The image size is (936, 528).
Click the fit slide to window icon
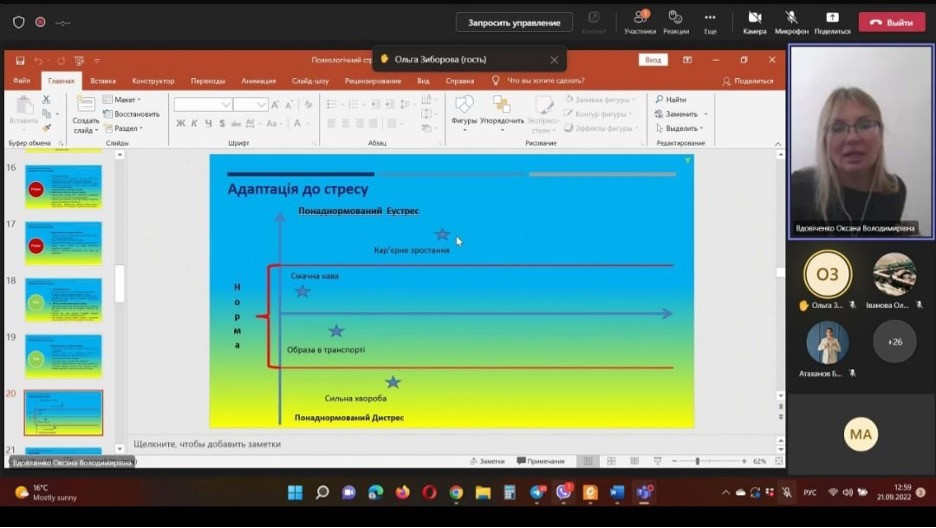pos(778,461)
